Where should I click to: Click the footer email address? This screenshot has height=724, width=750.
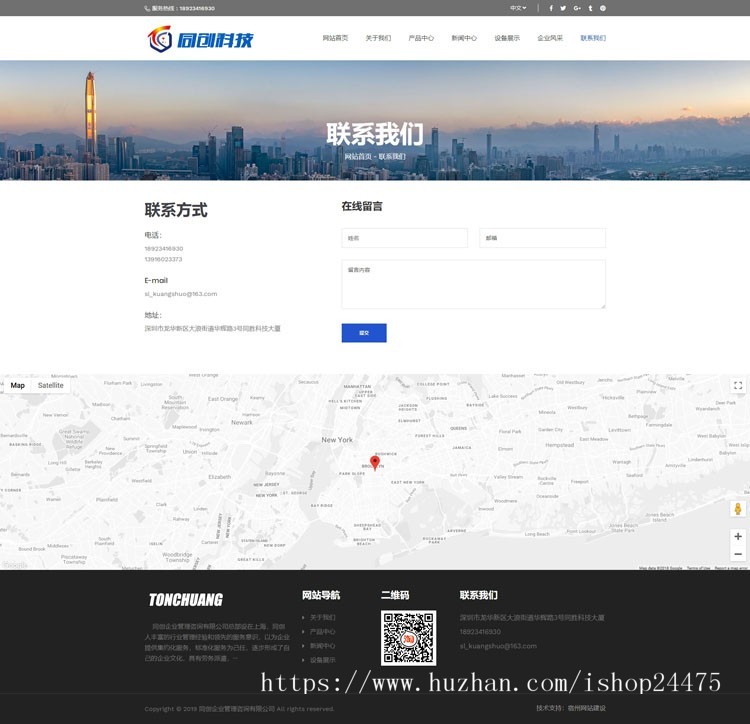[498, 646]
